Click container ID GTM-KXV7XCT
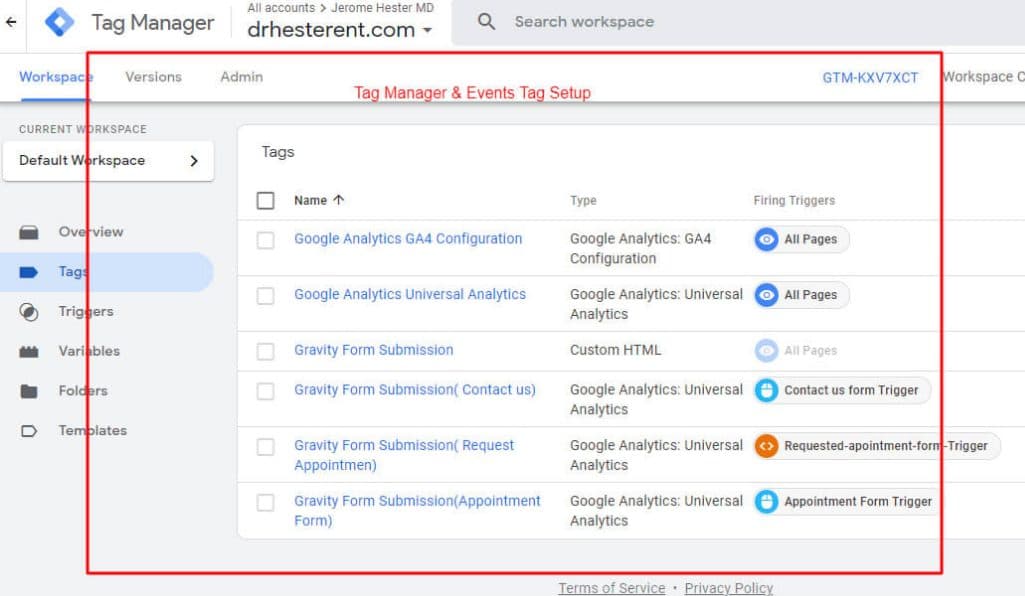 pos(870,77)
